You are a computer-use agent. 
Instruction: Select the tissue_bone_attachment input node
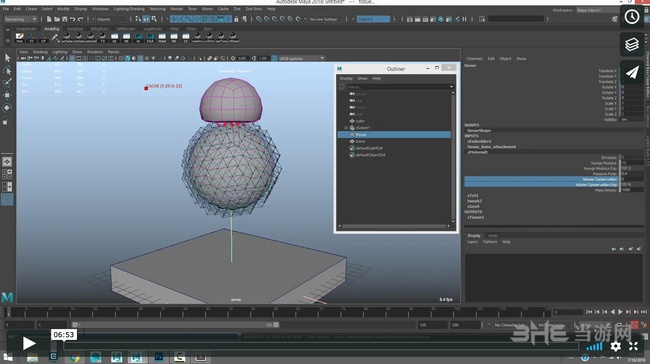point(492,147)
